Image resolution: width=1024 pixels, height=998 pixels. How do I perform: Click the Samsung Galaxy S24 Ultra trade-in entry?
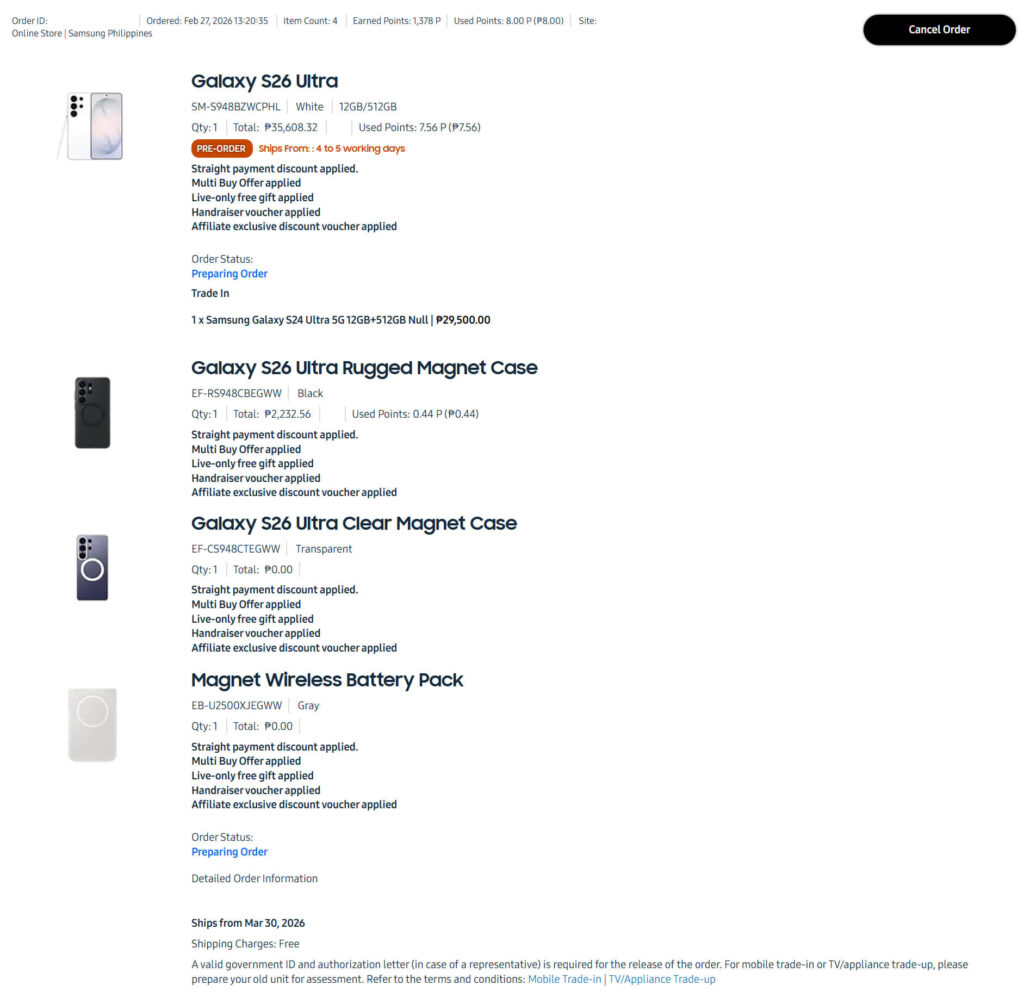[340, 319]
